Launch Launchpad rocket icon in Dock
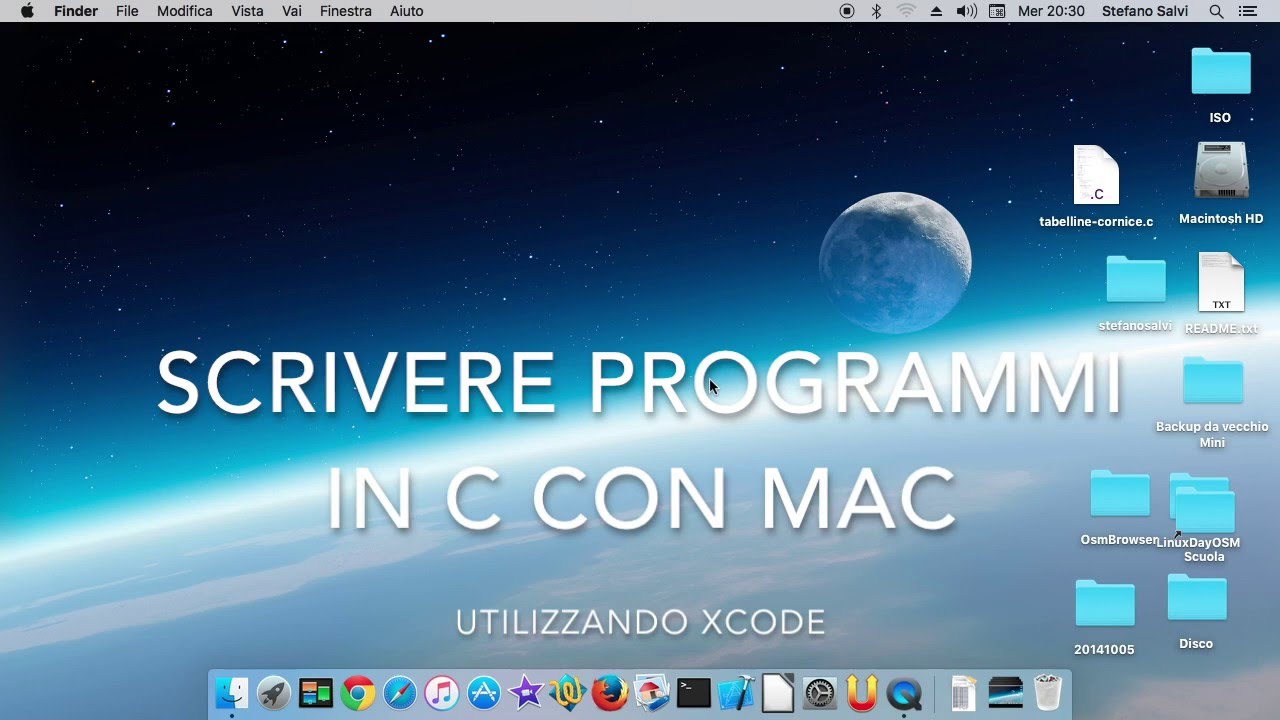Viewport: 1280px width, 720px height. click(273, 692)
